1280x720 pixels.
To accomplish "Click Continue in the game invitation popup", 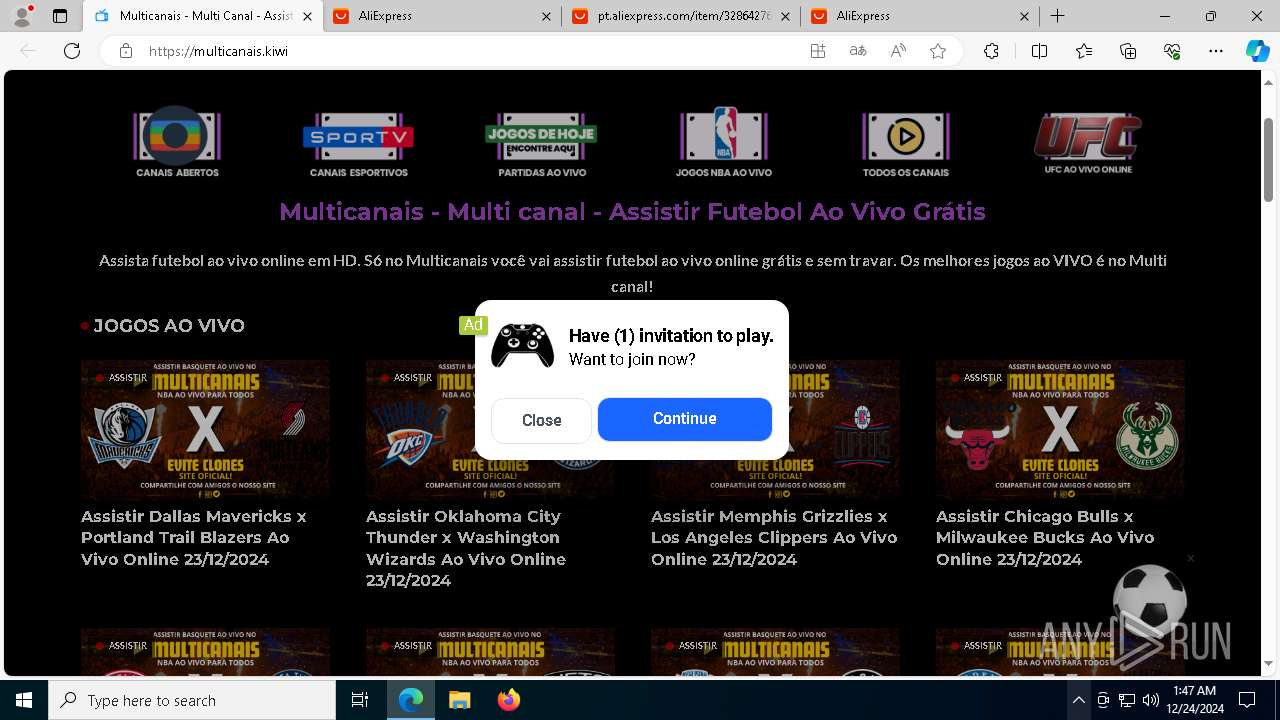I will coord(685,419).
